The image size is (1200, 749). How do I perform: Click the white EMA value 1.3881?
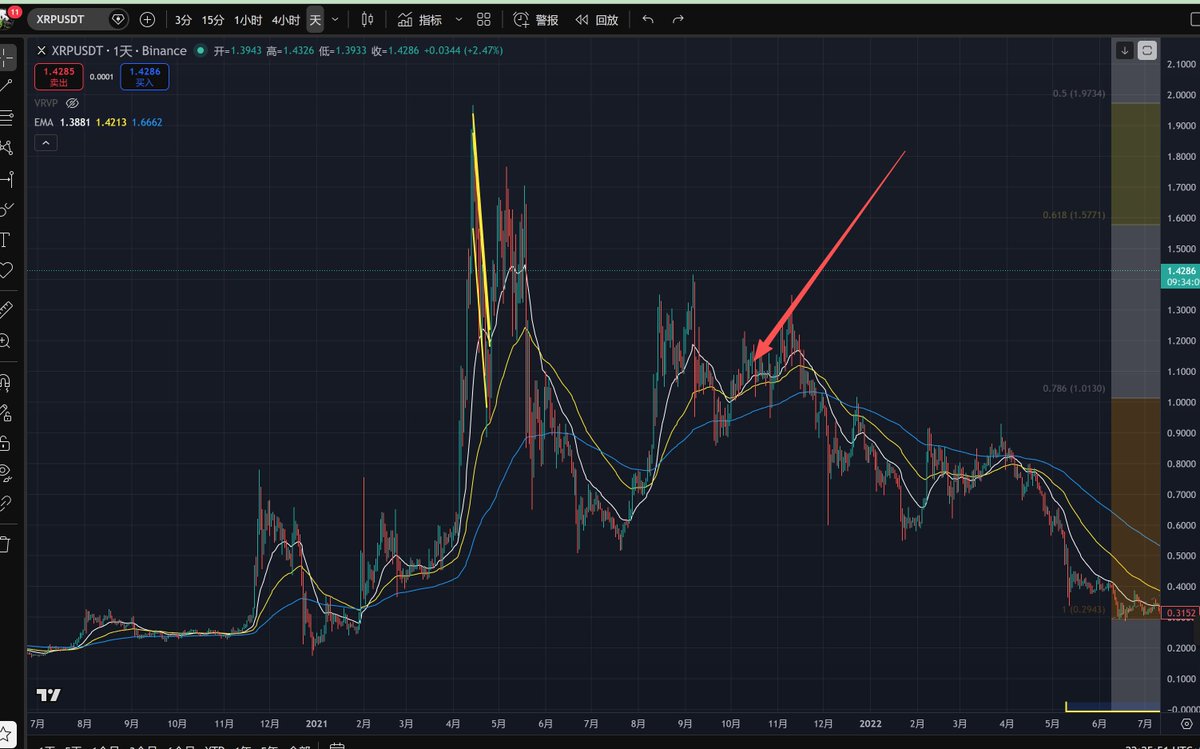76,122
